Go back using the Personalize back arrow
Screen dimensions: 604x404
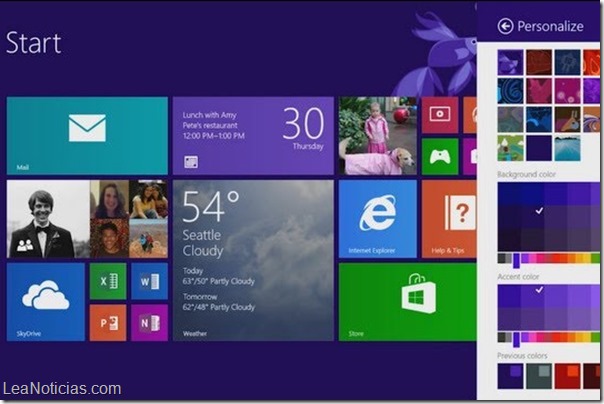pyautogui.click(x=505, y=26)
